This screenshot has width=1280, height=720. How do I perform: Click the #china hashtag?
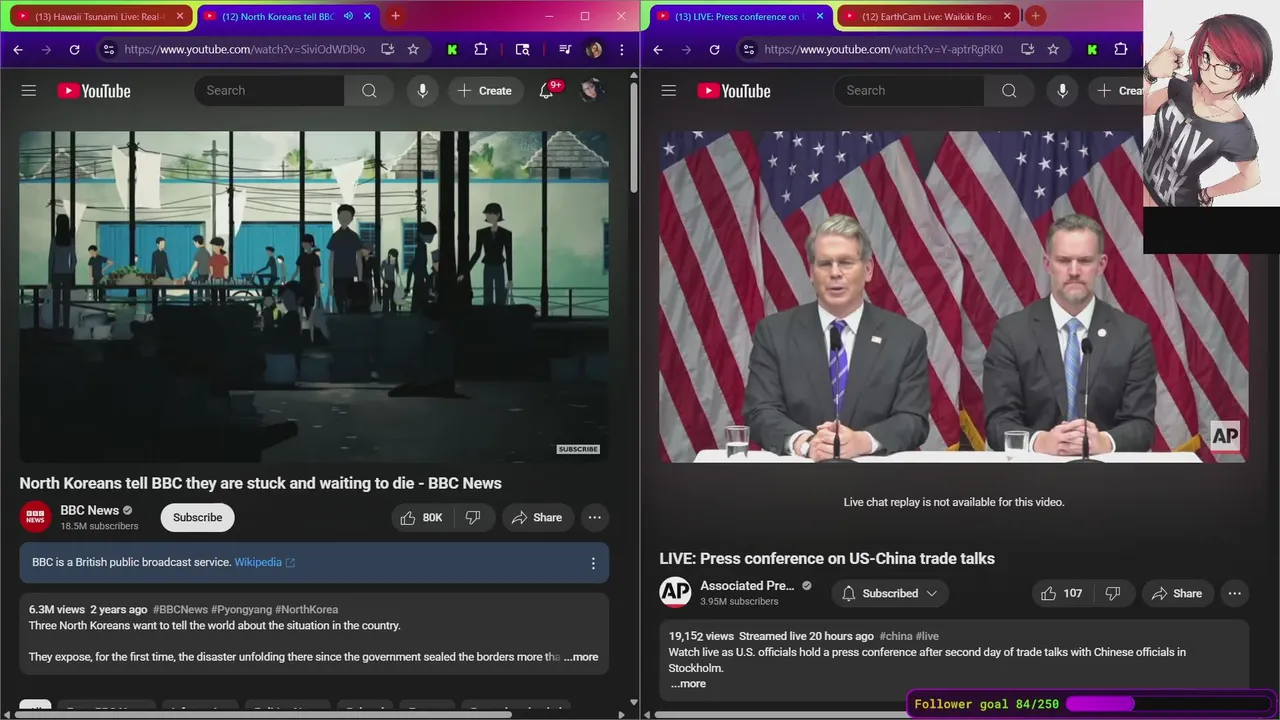click(x=895, y=636)
